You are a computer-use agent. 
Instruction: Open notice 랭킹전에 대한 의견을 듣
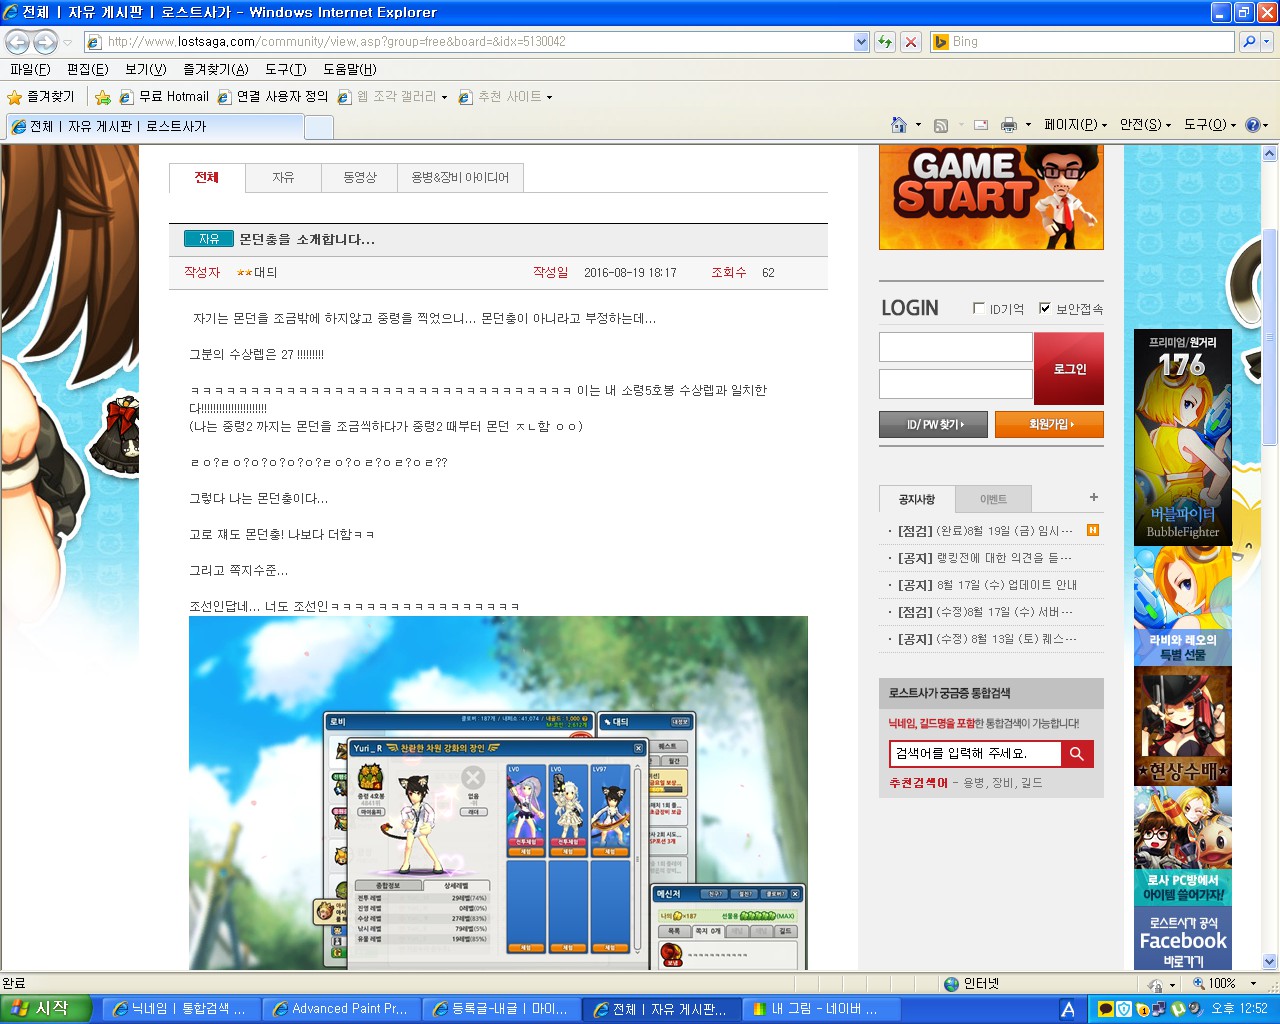985,558
